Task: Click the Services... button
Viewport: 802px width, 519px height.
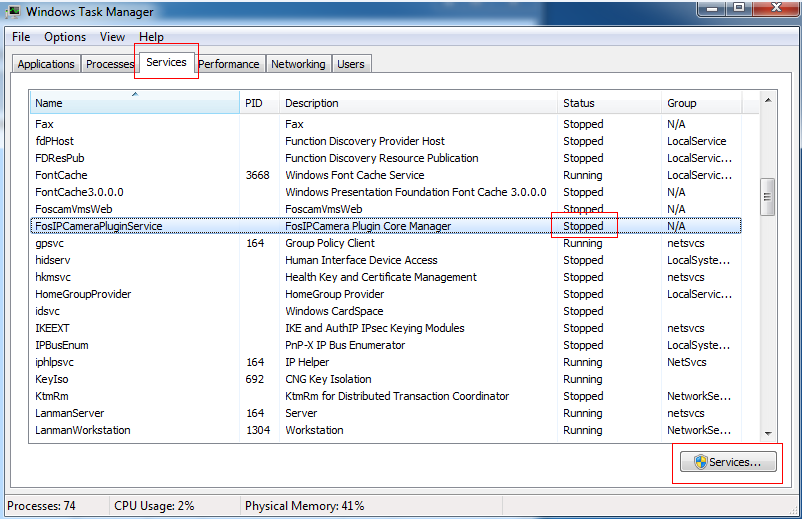Action: pyautogui.click(x=728, y=462)
